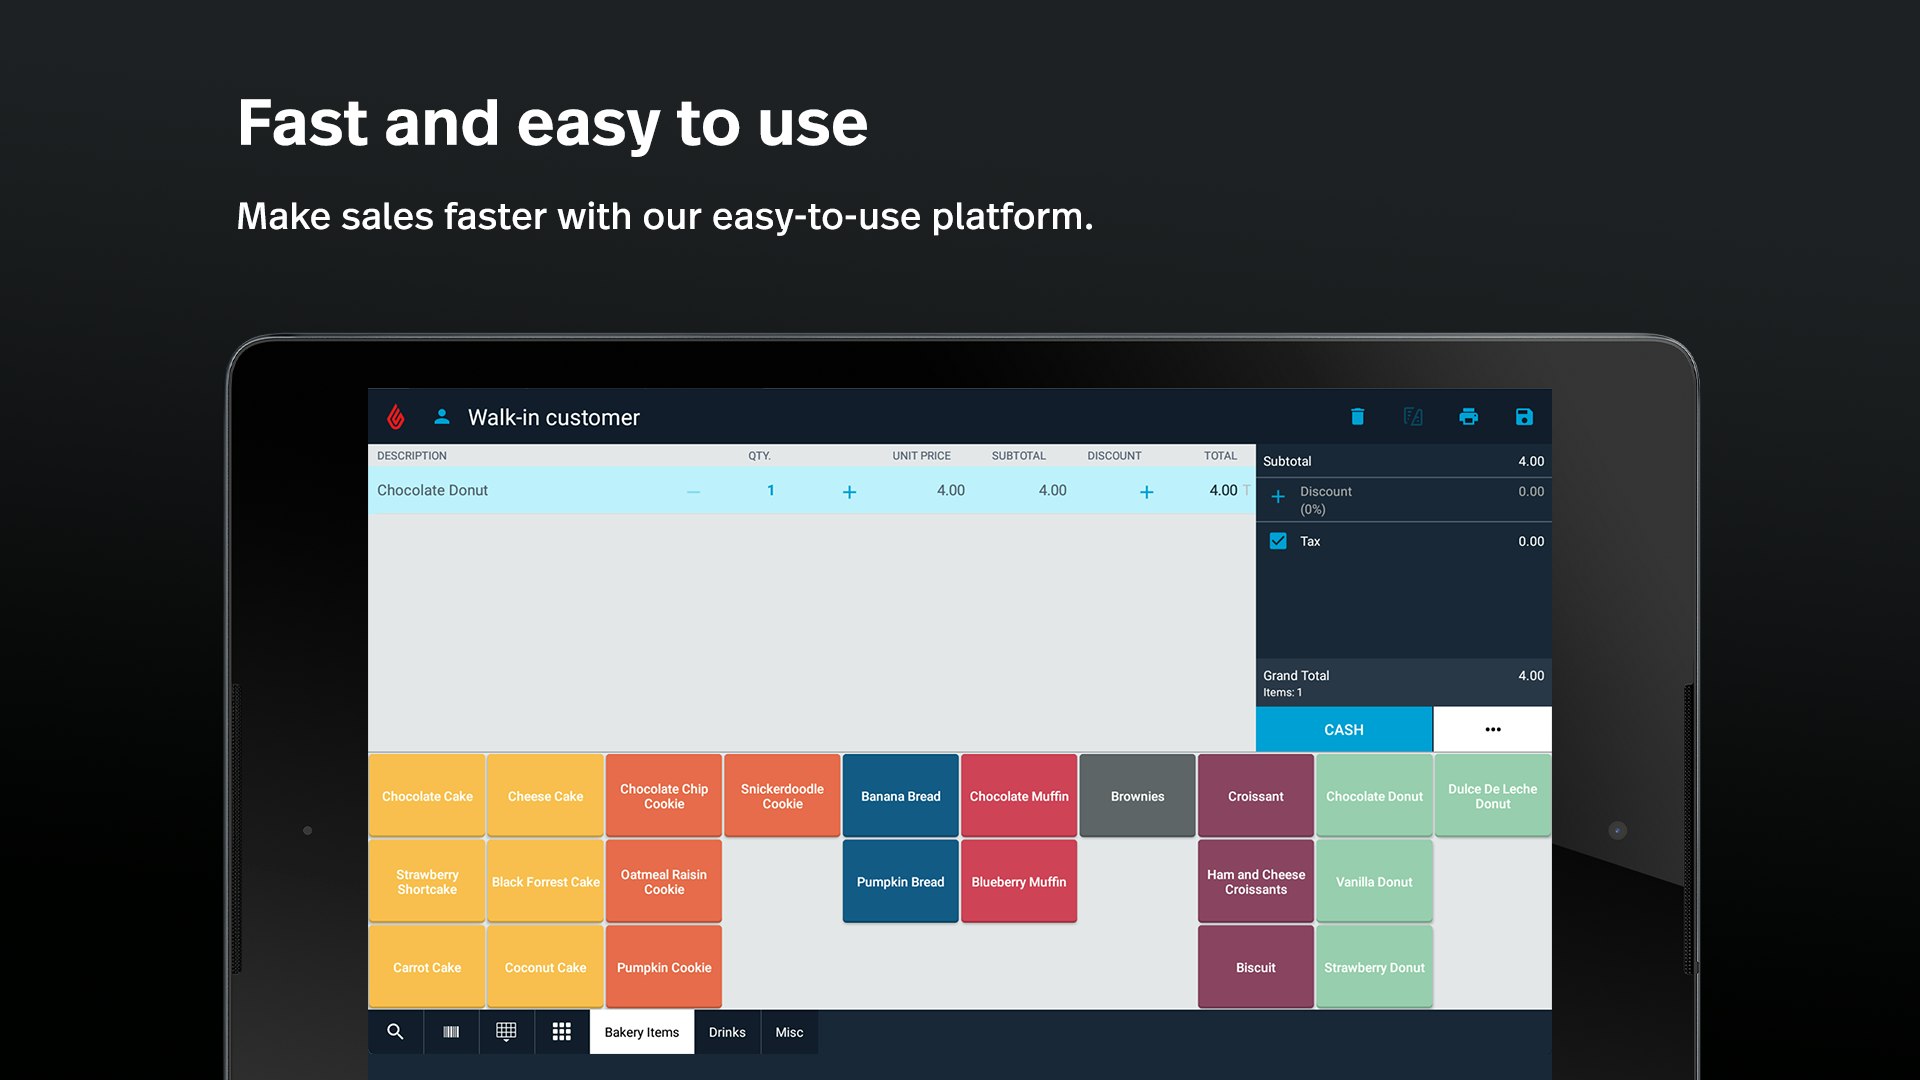Image resolution: width=1920 pixels, height=1080 pixels.
Task: Click the barcode scanner icon
Action: [x=451, y=1032]
